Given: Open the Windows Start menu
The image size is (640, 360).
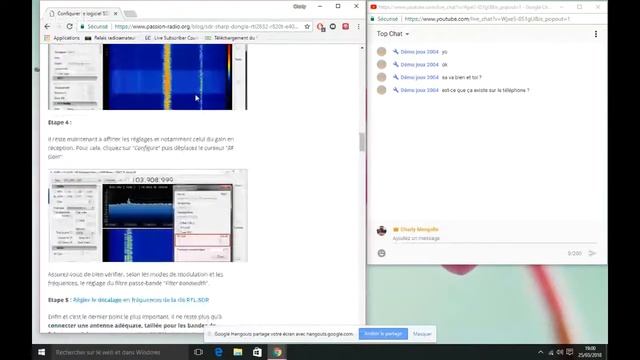Looking at the screenshot, I should point(42,352).
